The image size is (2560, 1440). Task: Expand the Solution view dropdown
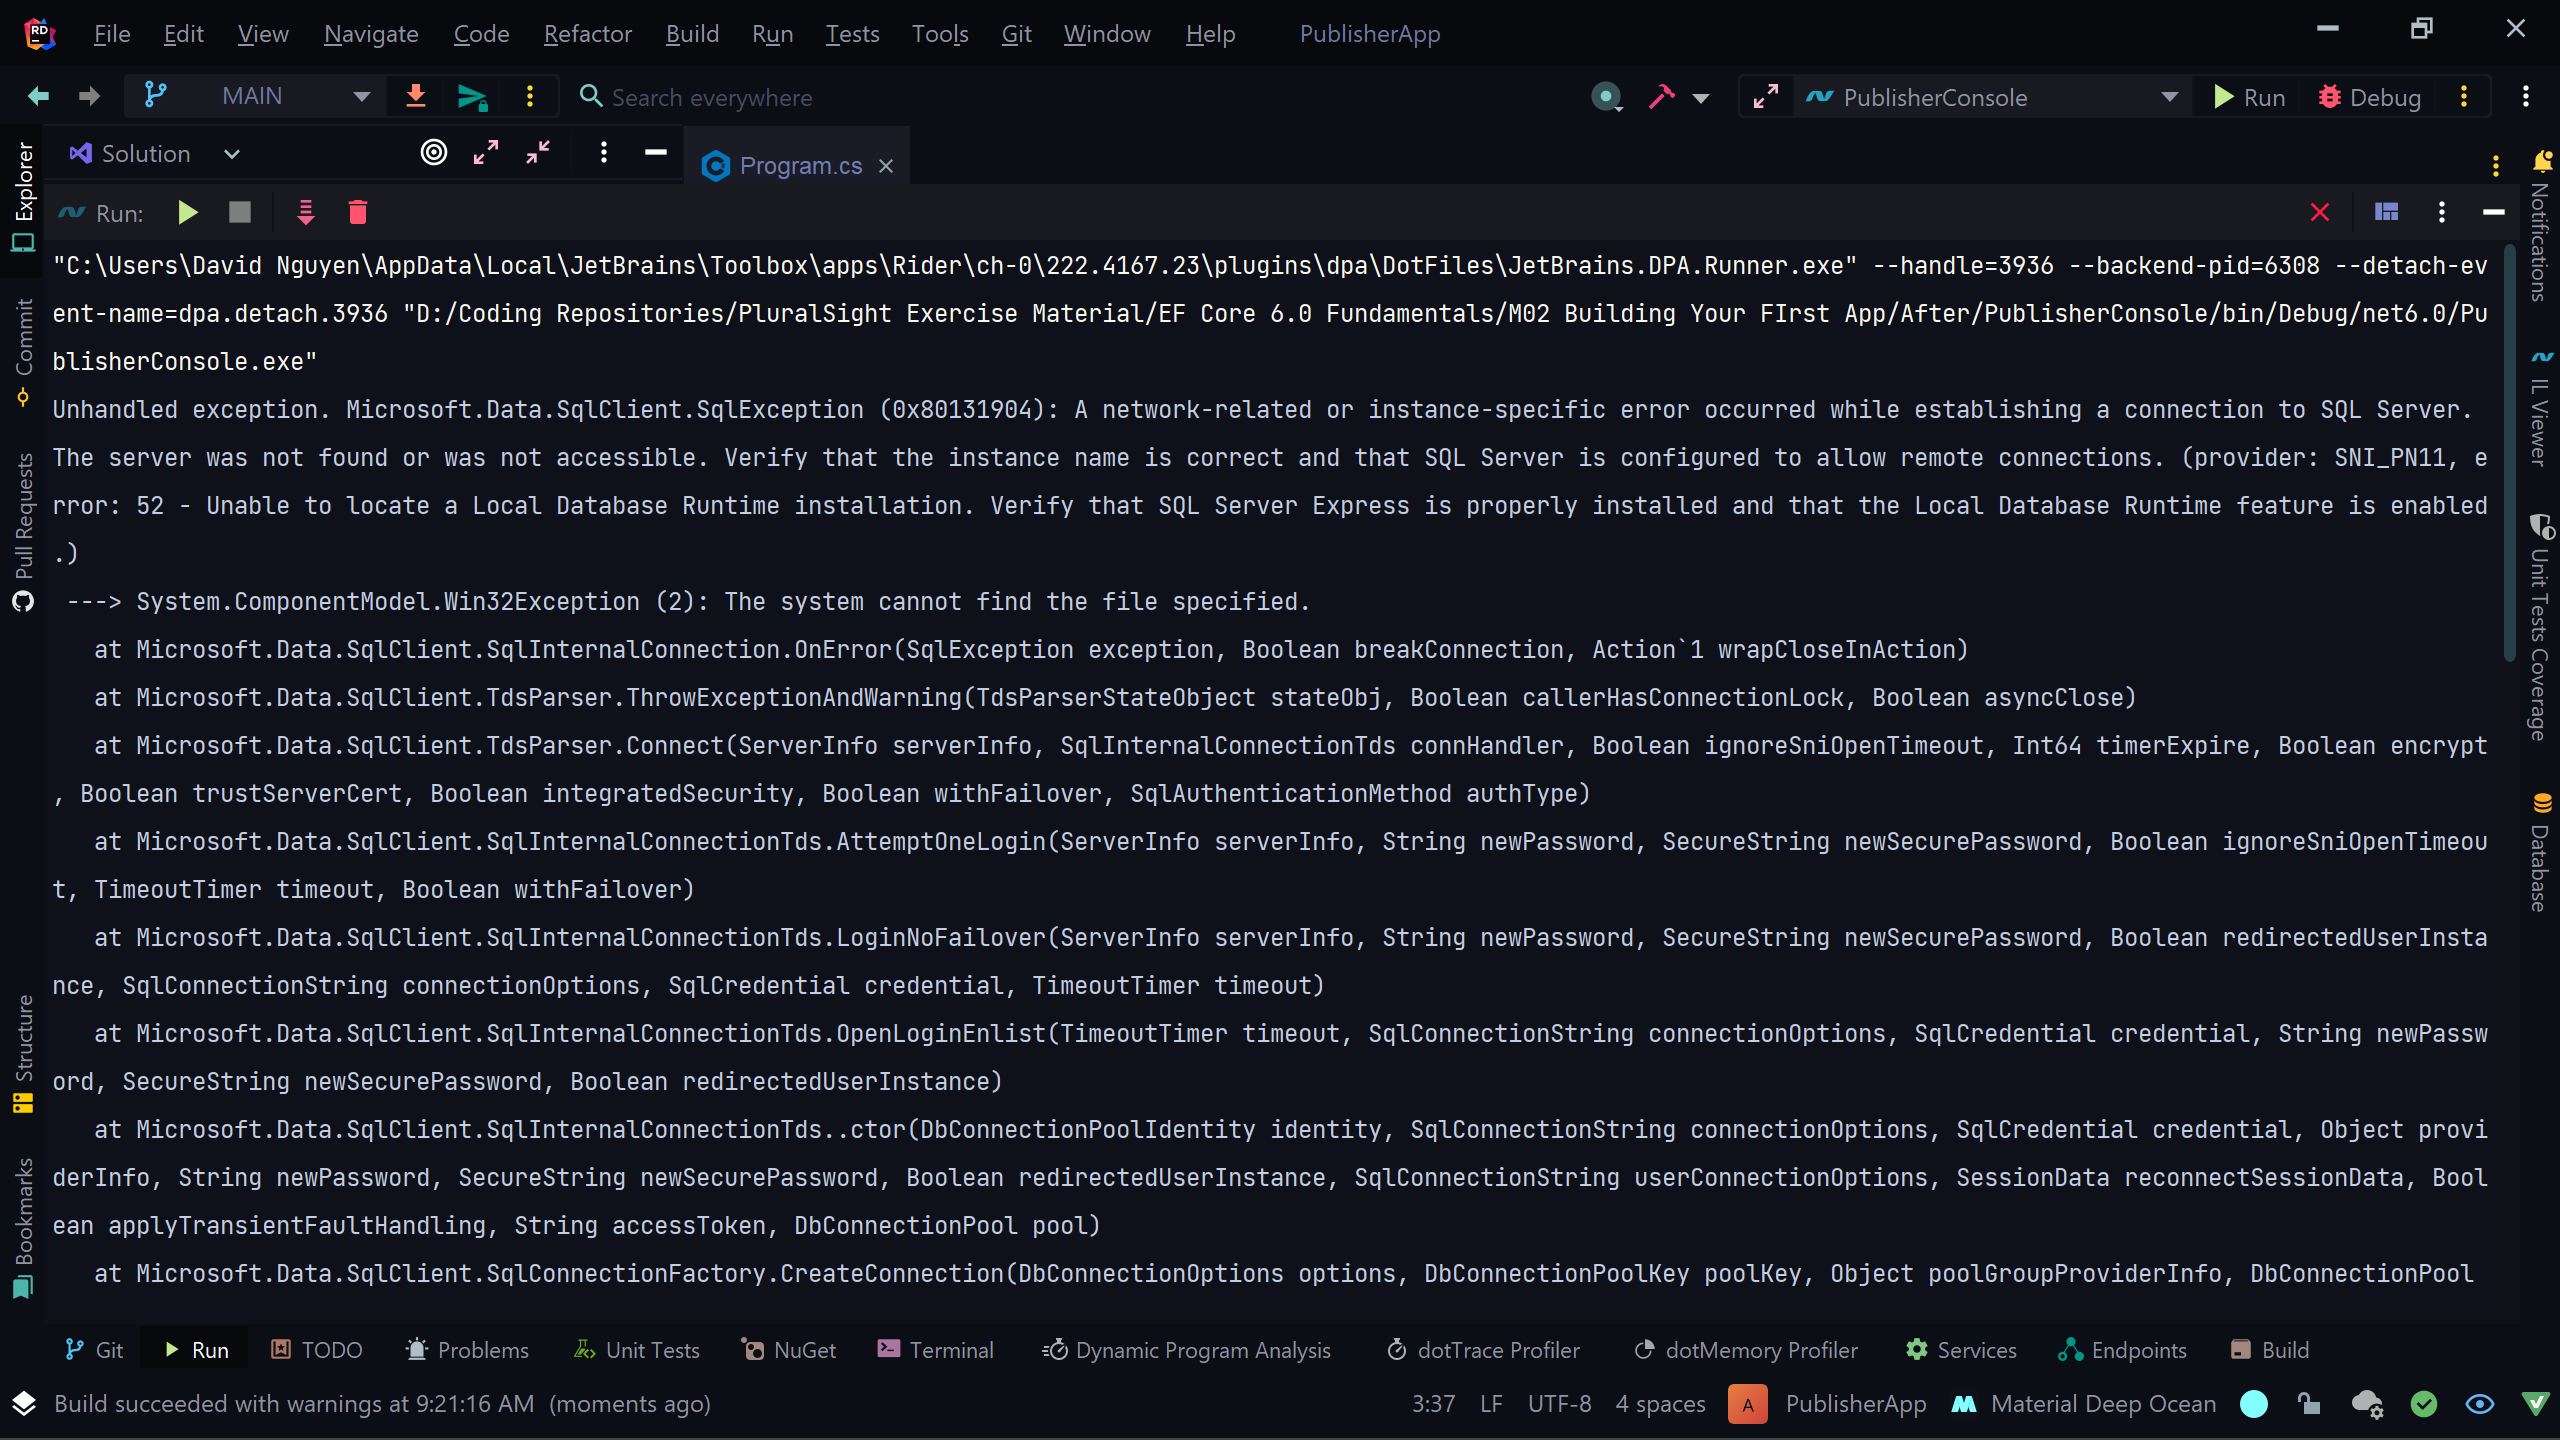tap(231, 154)
